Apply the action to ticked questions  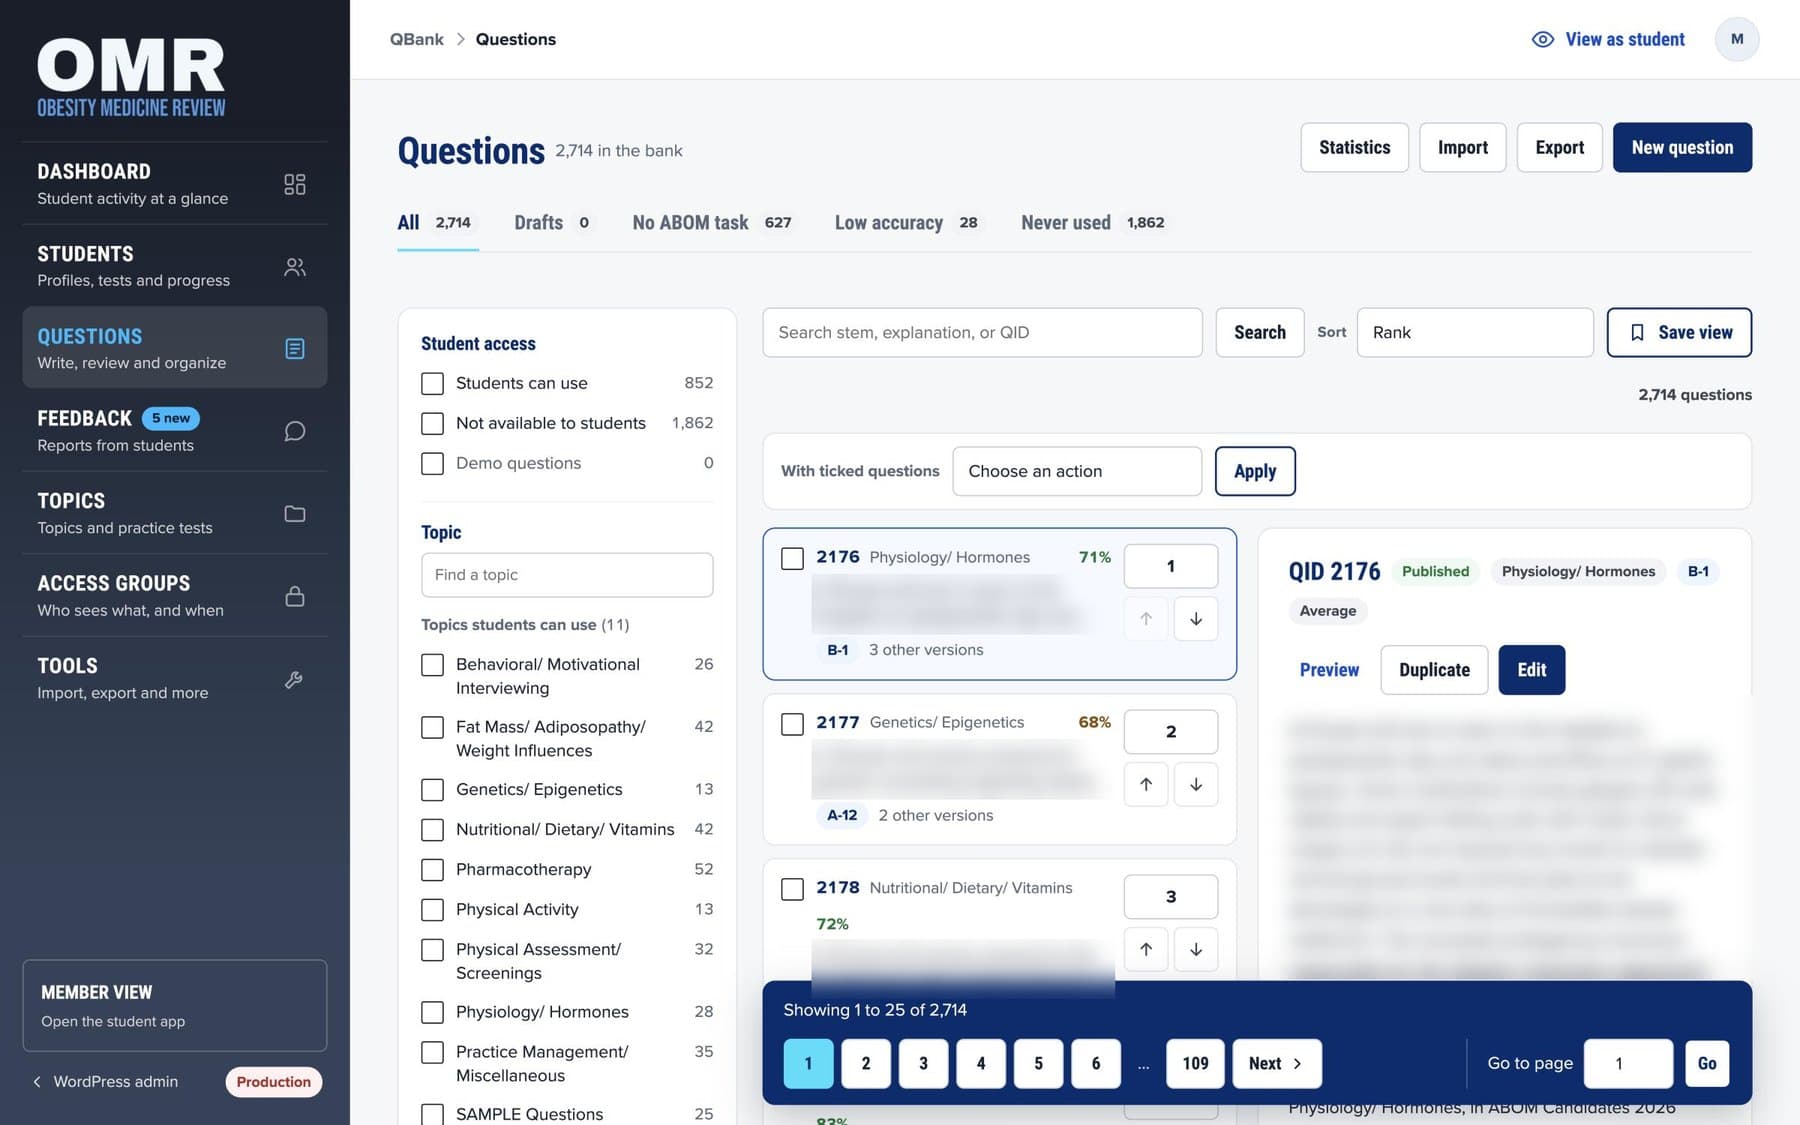1254,471
